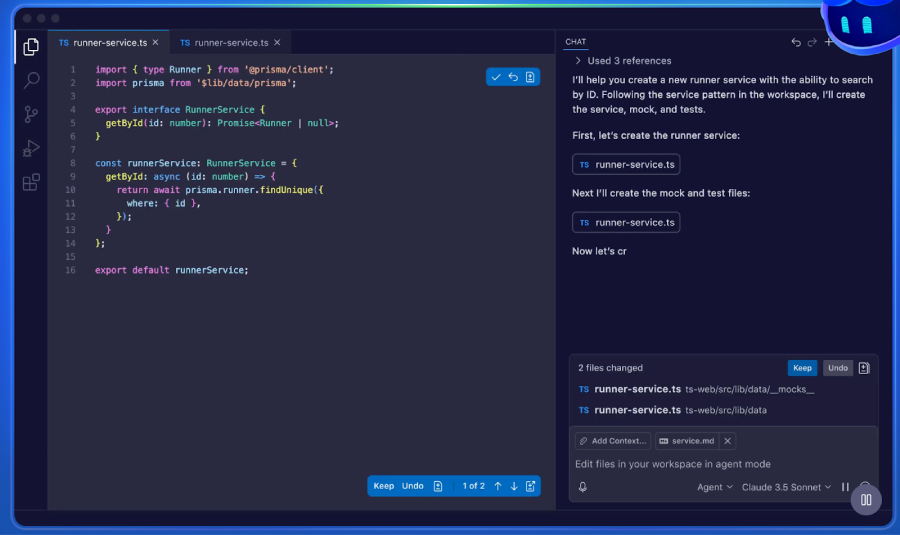The image size is (900, 535).
Task: Open runner-service.ts in ts-web/src/lib/data changed file
Action: tap(672, 410)
